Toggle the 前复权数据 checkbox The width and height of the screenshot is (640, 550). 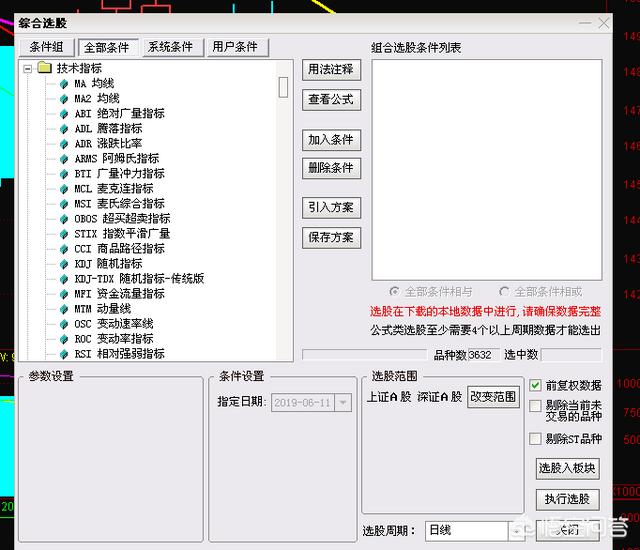coord(536,385)
